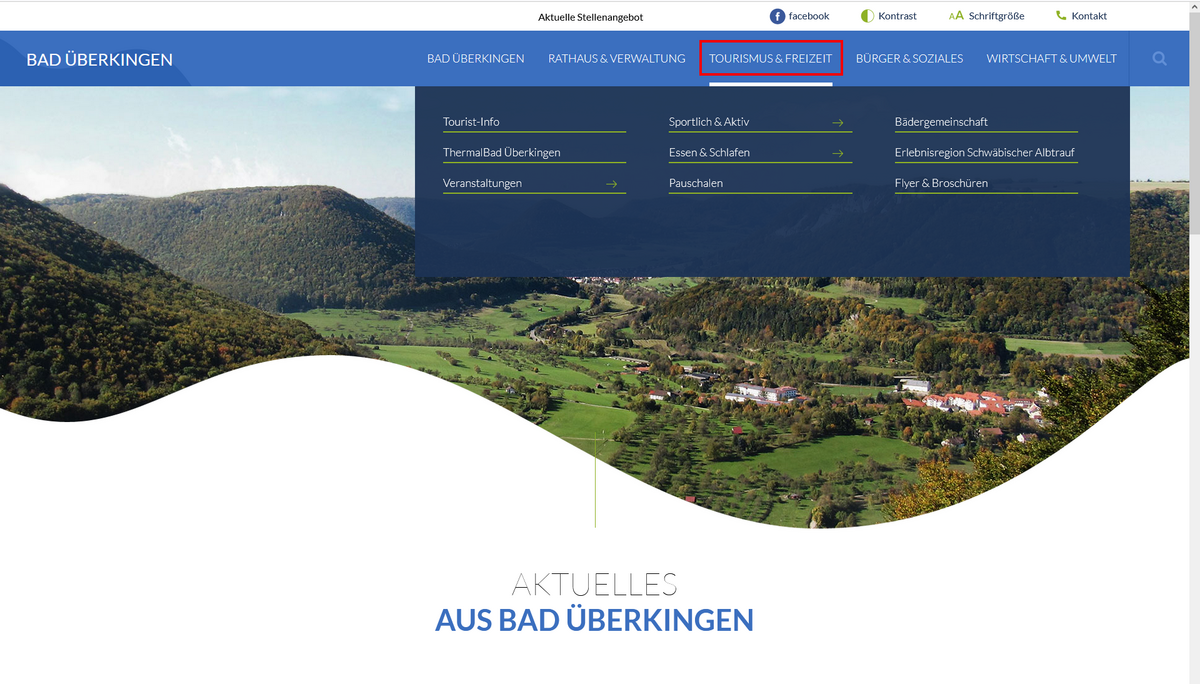Click the green phone Kontakt icon
The width and height of the screenshot is (1200, 684).
coord(1061,16)
